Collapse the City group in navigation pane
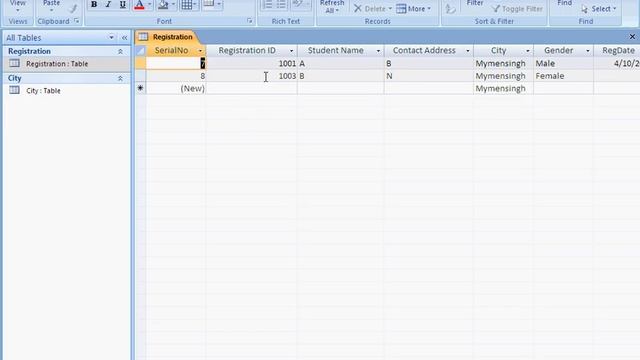Image resolution: width=640 pixels, height=360 pixels. [120, 78]
